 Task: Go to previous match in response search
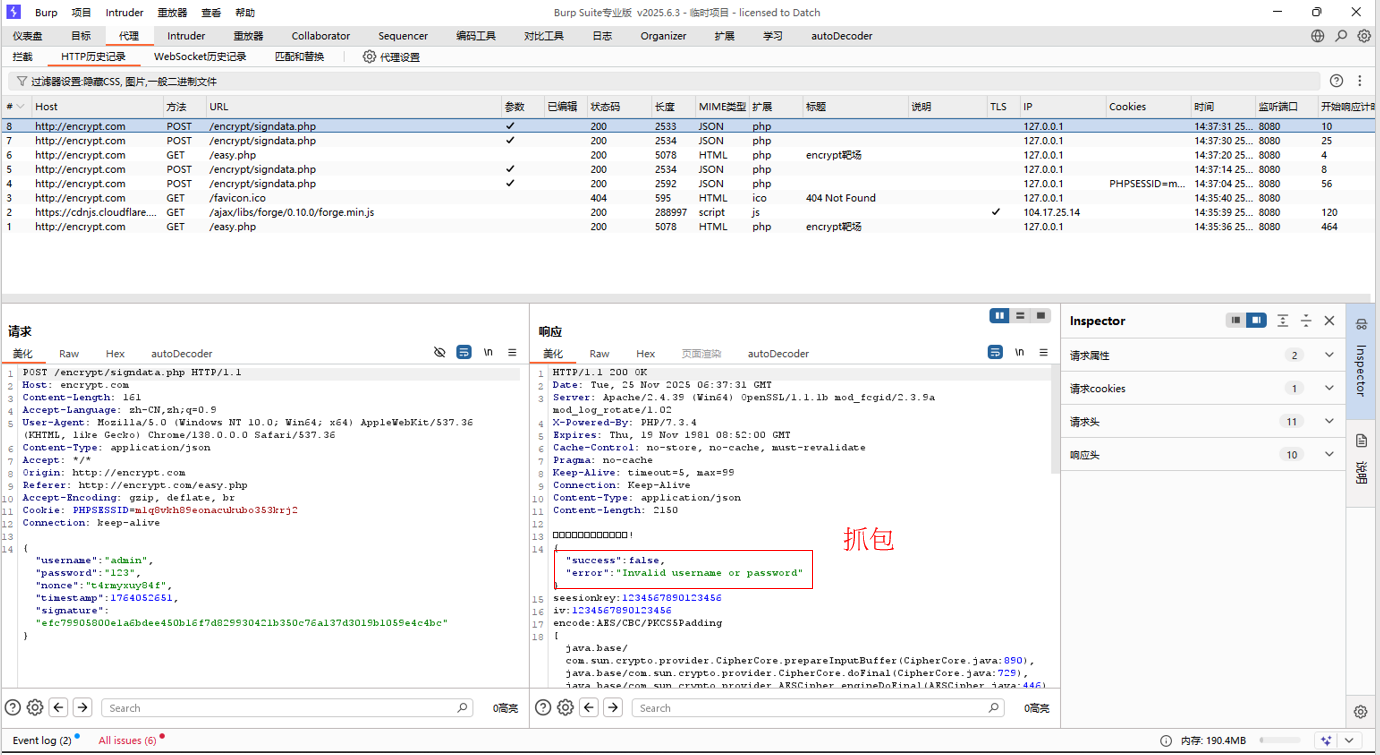(589, 708)
